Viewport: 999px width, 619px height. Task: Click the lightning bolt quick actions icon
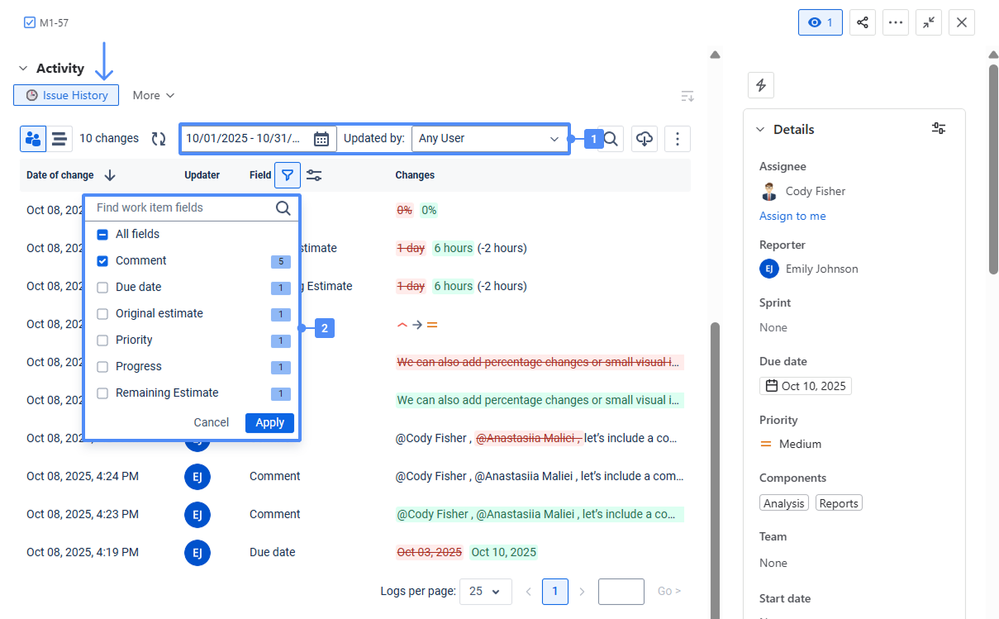coord(760,85)
